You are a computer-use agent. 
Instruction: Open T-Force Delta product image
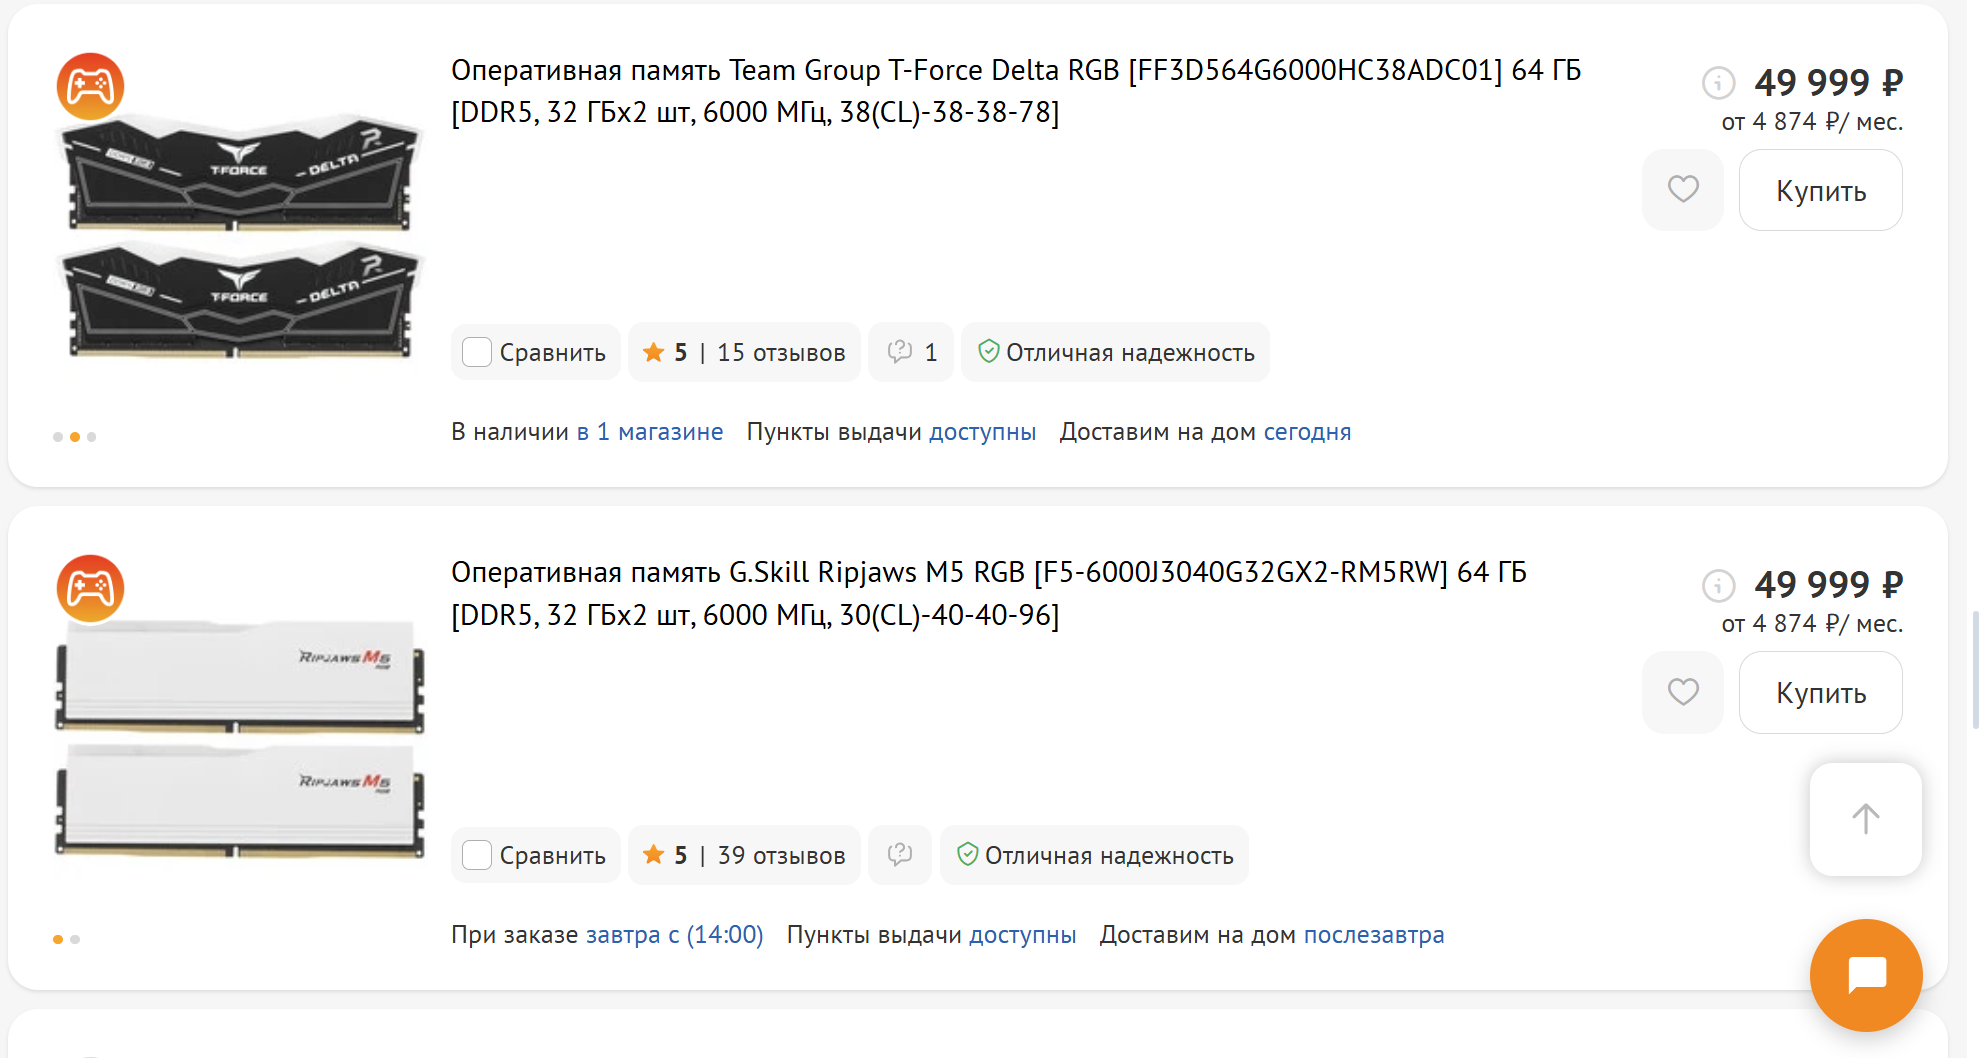point(240,235)
